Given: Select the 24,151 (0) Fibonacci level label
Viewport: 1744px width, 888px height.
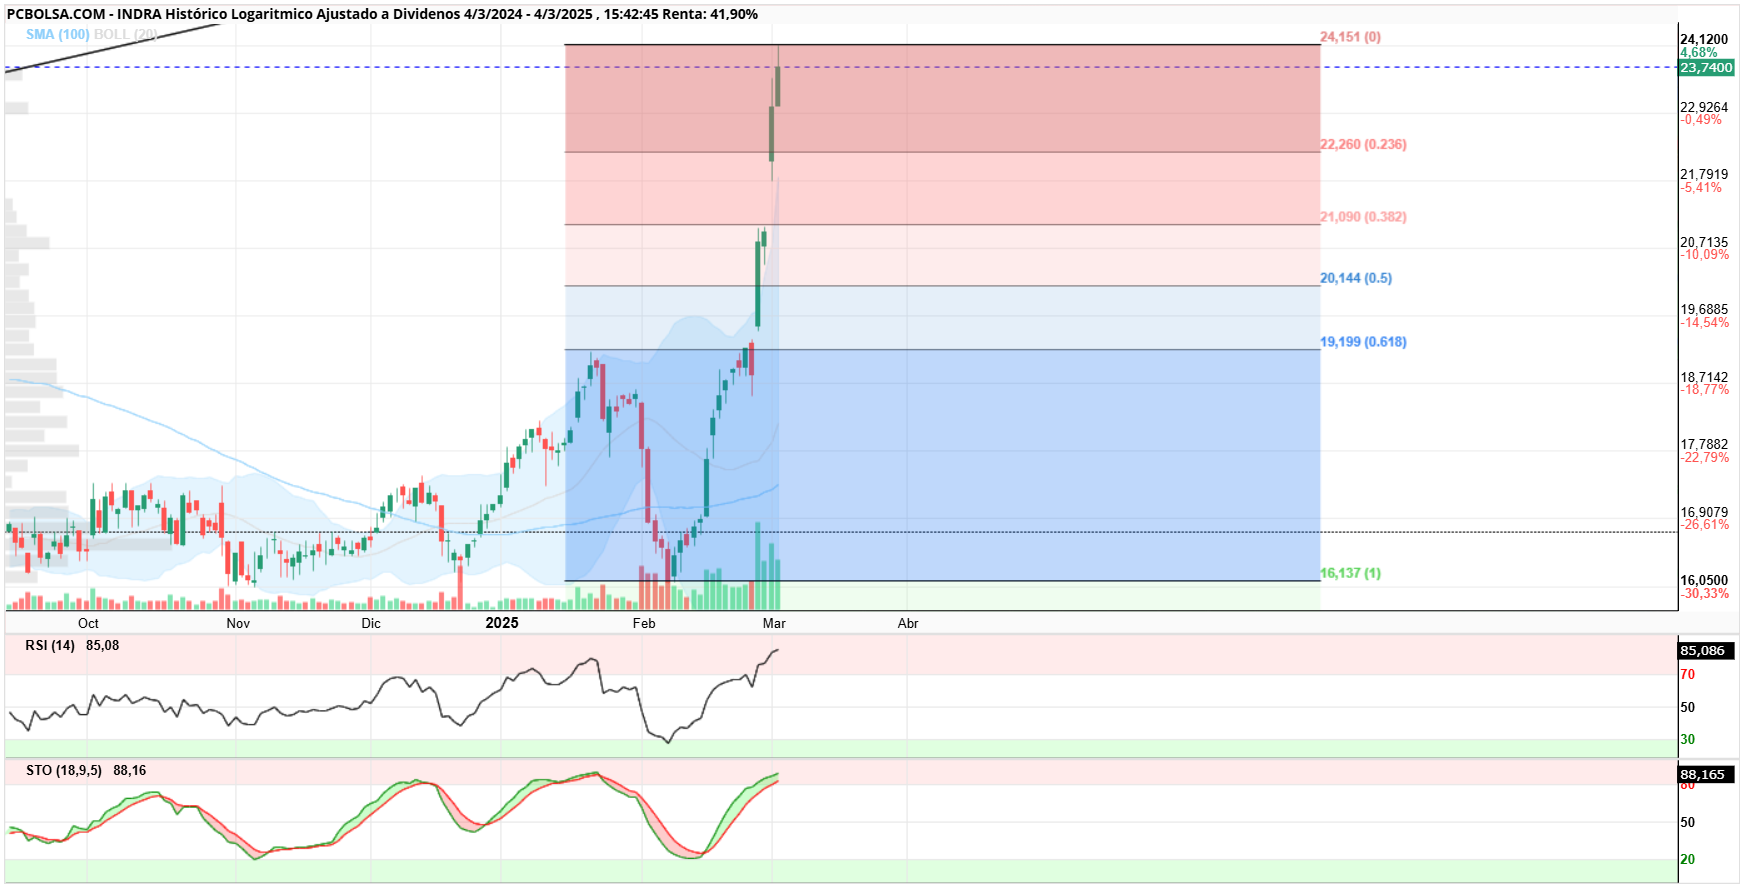Looking at the screenshot, I should point(1350,37).
